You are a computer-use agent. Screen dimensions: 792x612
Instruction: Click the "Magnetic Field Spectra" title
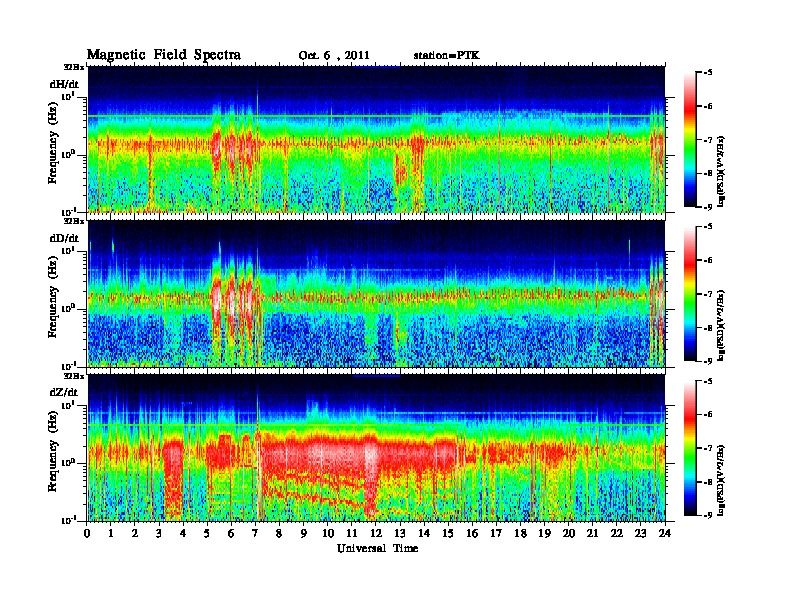164,55
